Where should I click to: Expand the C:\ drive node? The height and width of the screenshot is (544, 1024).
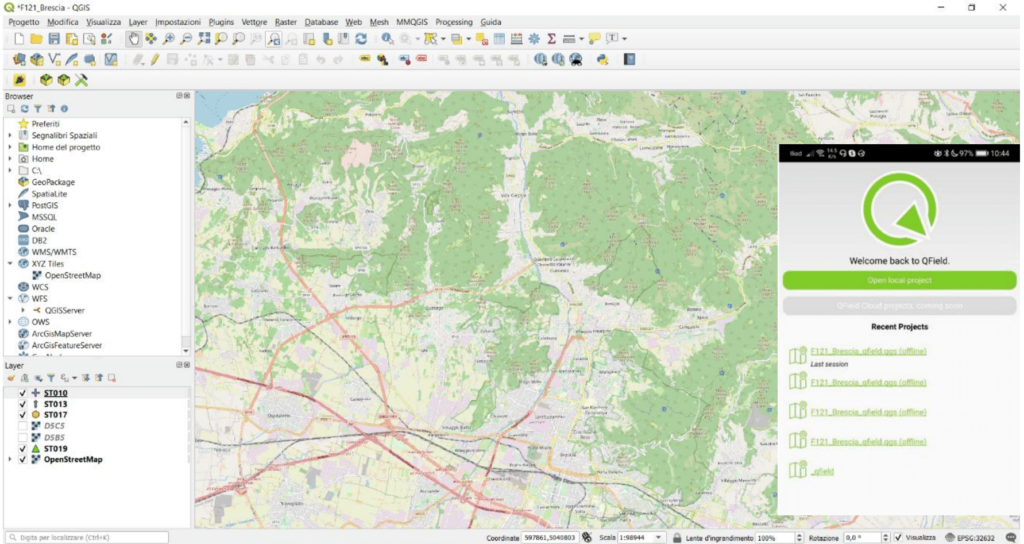(10, 170)
